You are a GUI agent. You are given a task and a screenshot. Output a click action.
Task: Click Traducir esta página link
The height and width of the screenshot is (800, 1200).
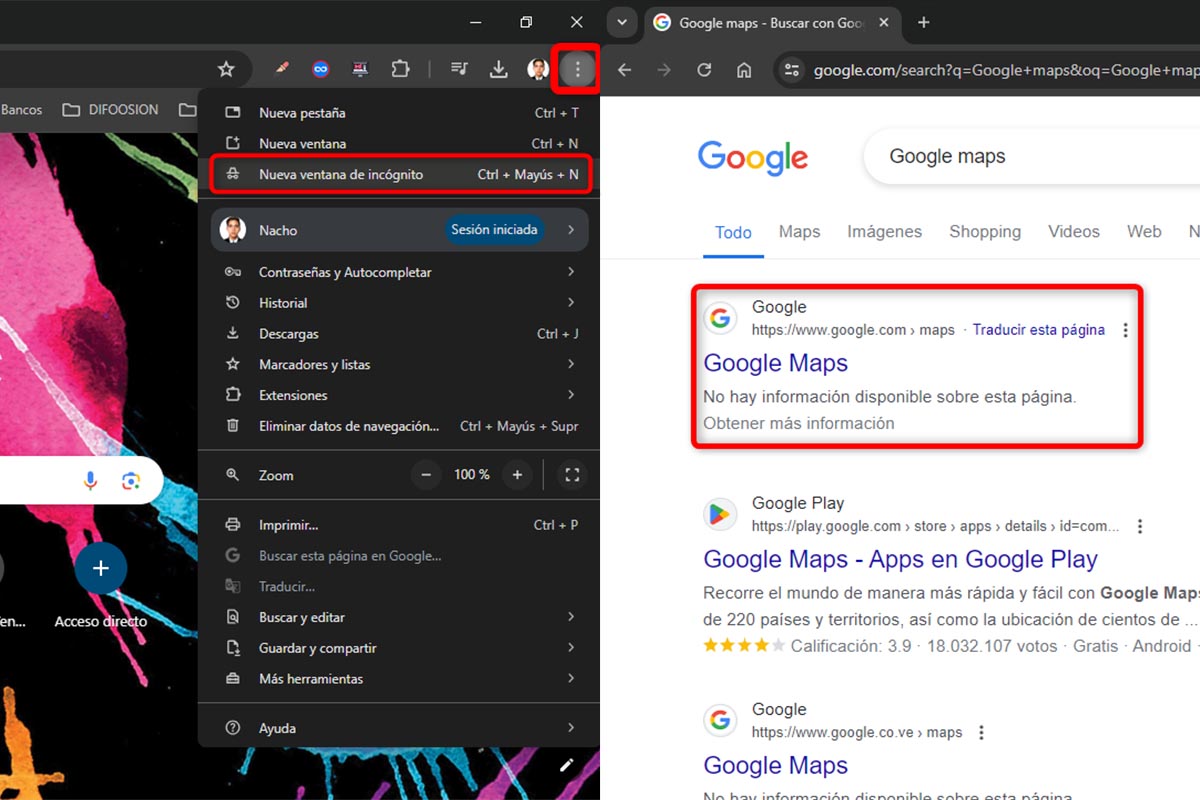click(1038, 330)
